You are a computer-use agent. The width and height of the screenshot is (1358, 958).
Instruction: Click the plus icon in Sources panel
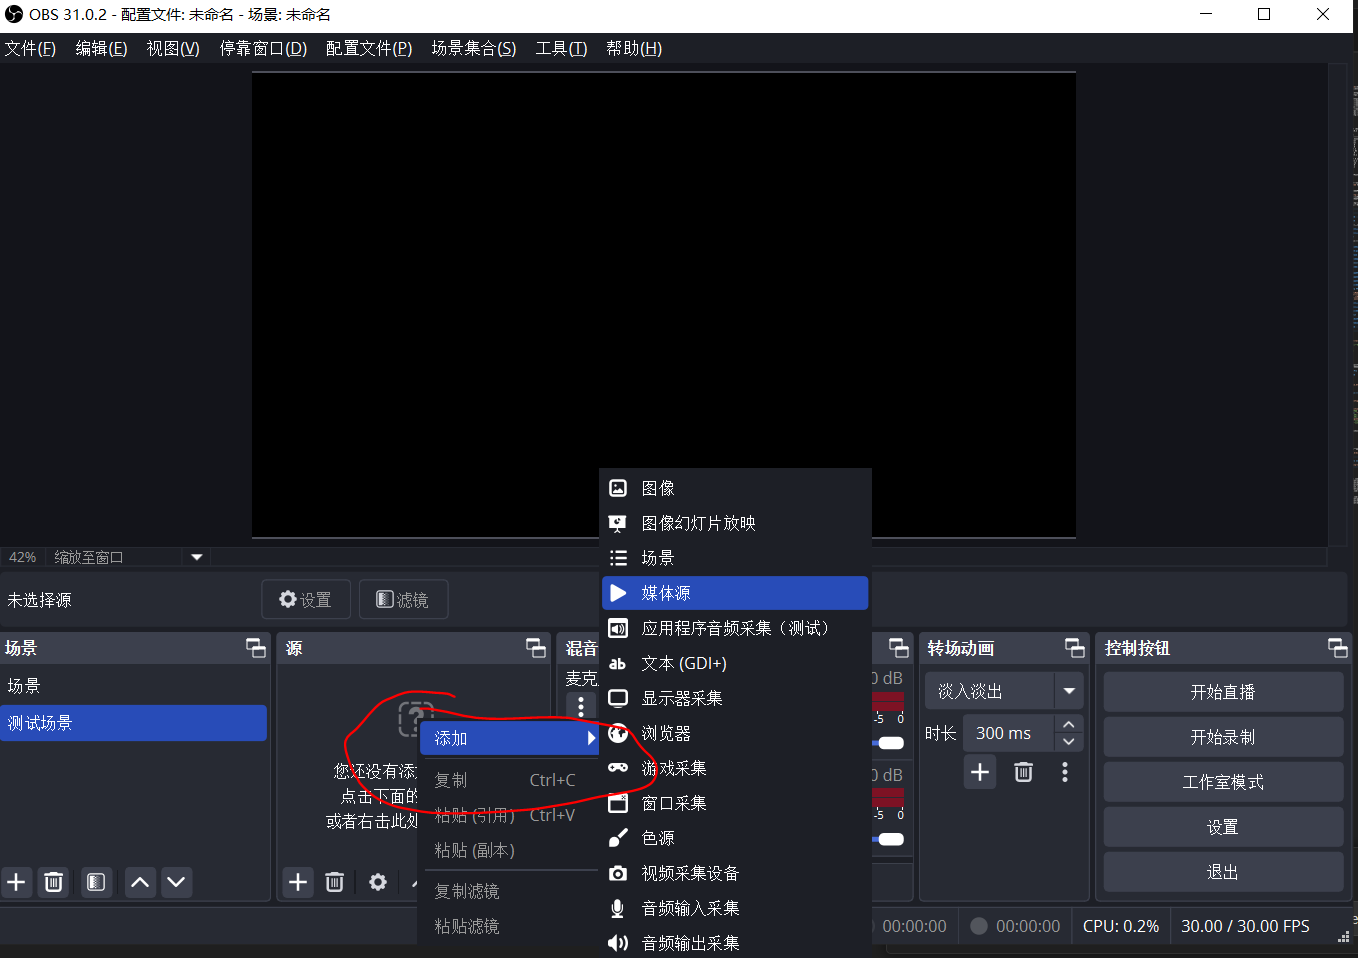(298, 882)
